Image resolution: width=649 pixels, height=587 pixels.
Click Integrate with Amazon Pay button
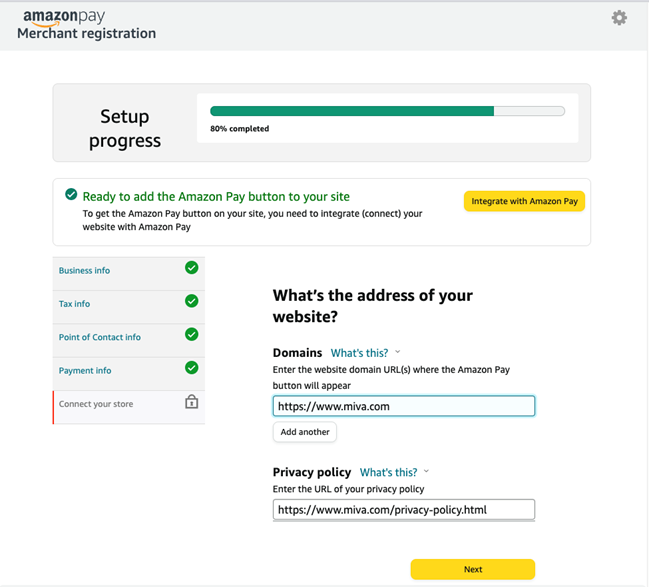point(524,201)
